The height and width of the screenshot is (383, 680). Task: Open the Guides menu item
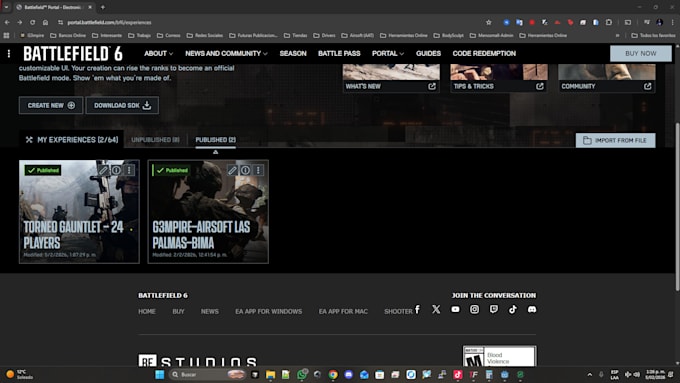[x=428, y=53]
